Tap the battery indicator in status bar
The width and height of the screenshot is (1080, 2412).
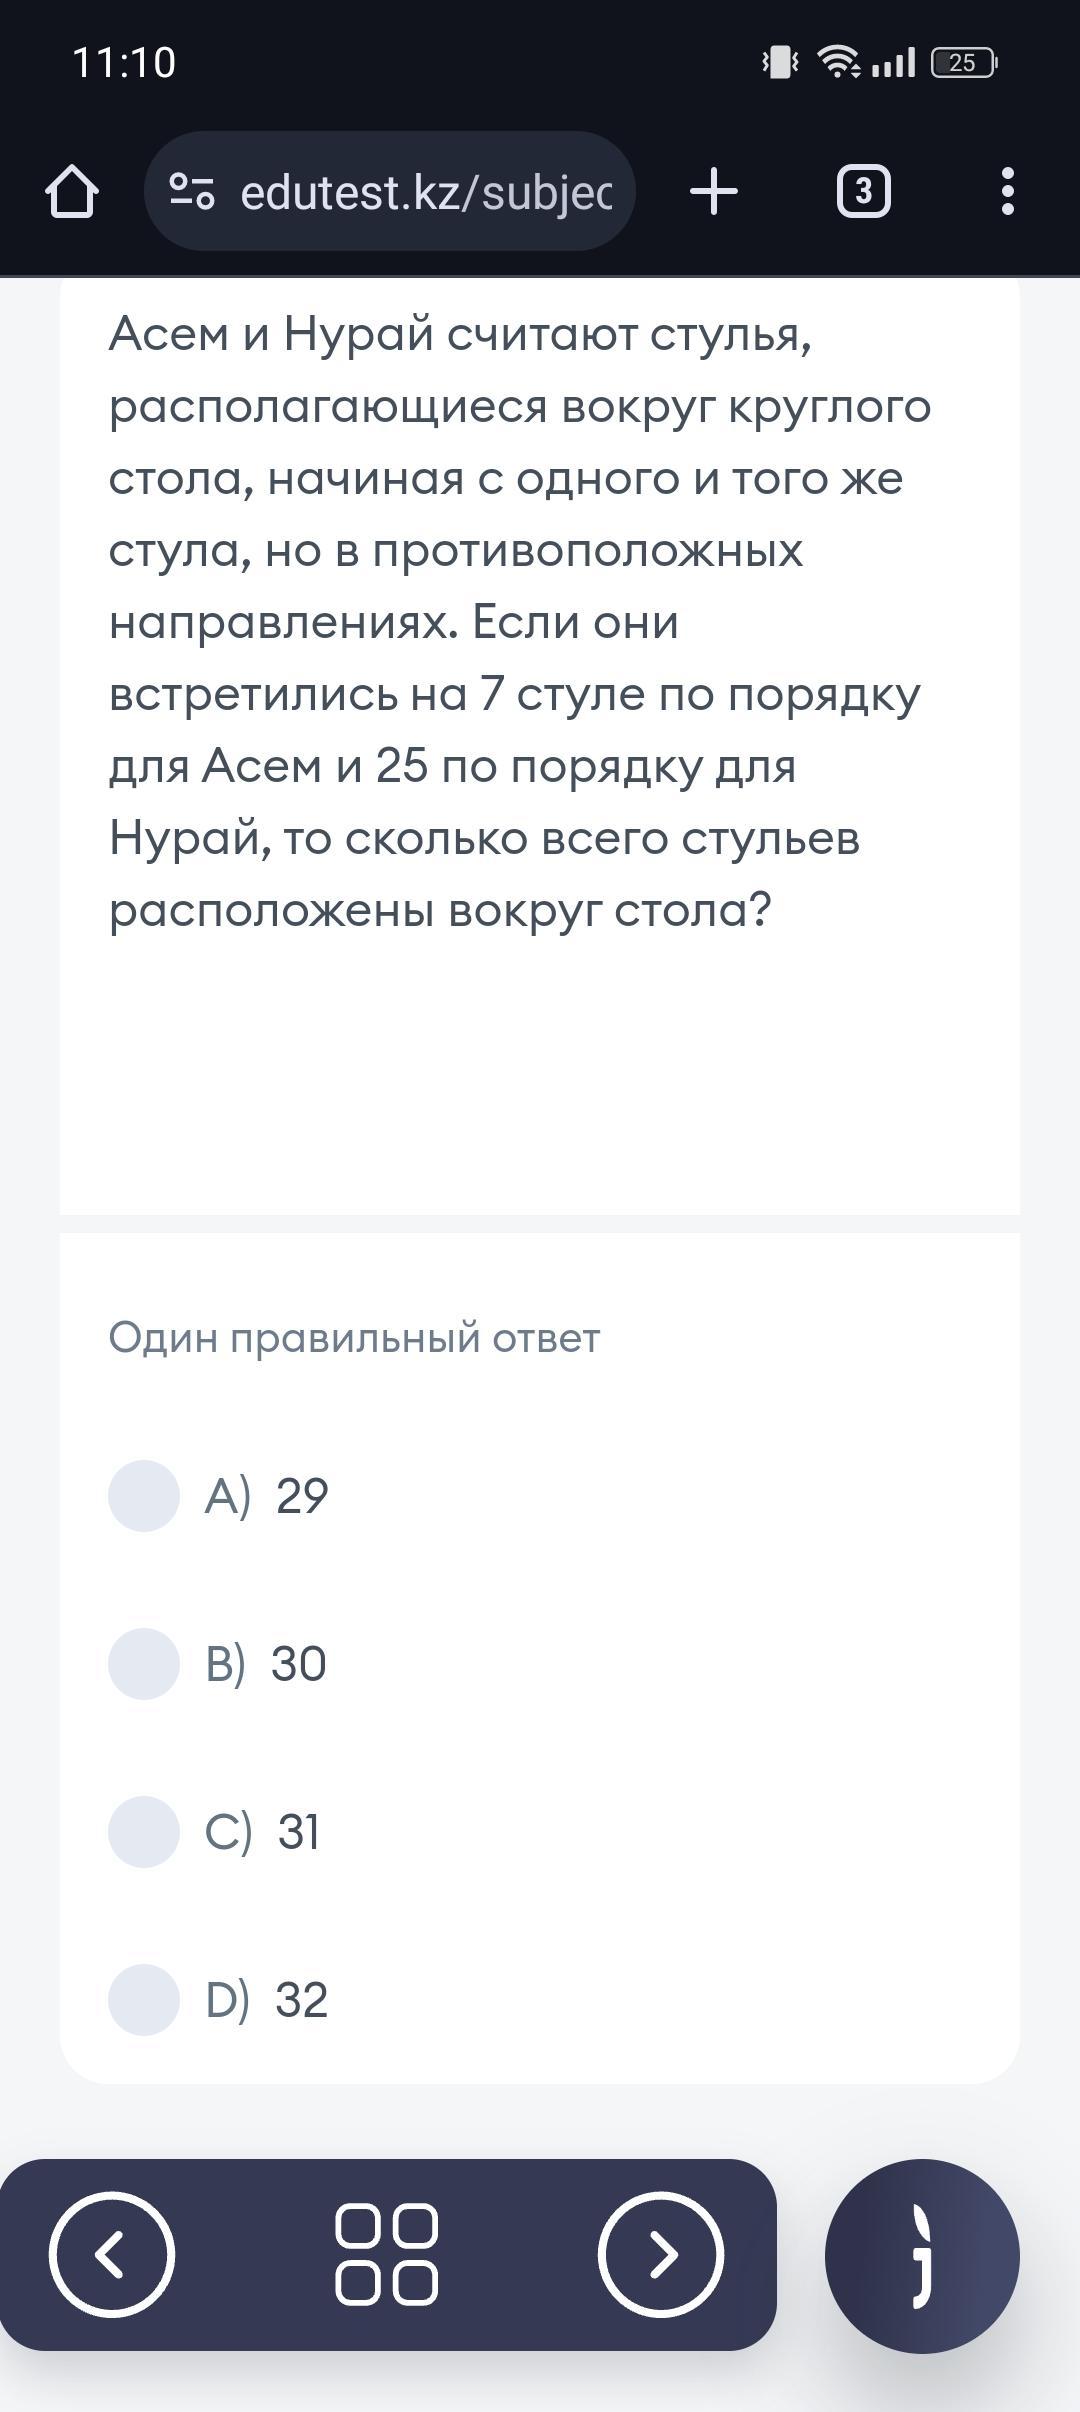pyautogui.click(x=964, y=63)
